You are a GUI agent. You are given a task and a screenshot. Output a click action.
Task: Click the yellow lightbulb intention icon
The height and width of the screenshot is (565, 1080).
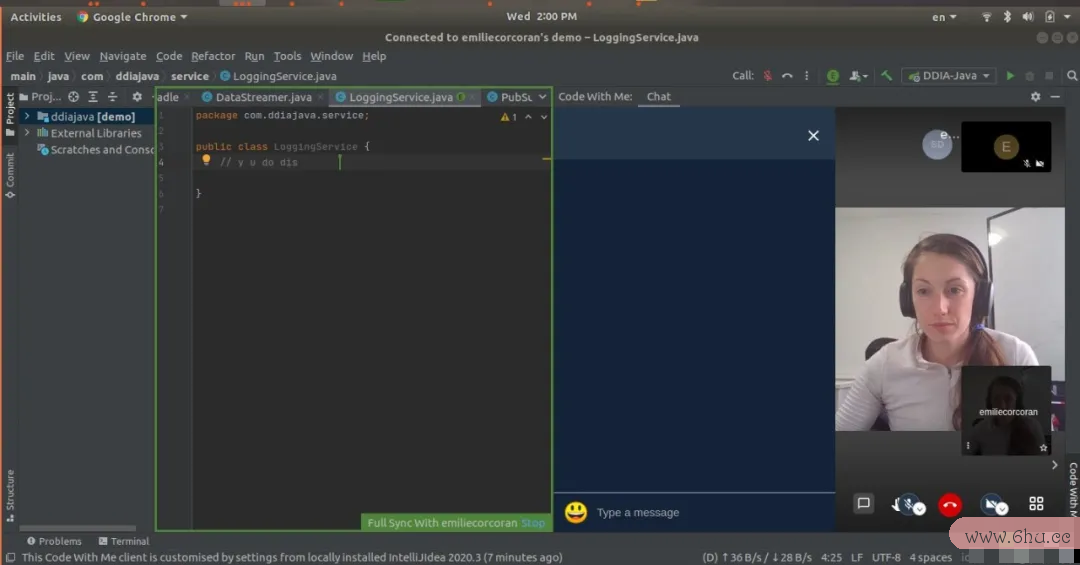point(206,161)
